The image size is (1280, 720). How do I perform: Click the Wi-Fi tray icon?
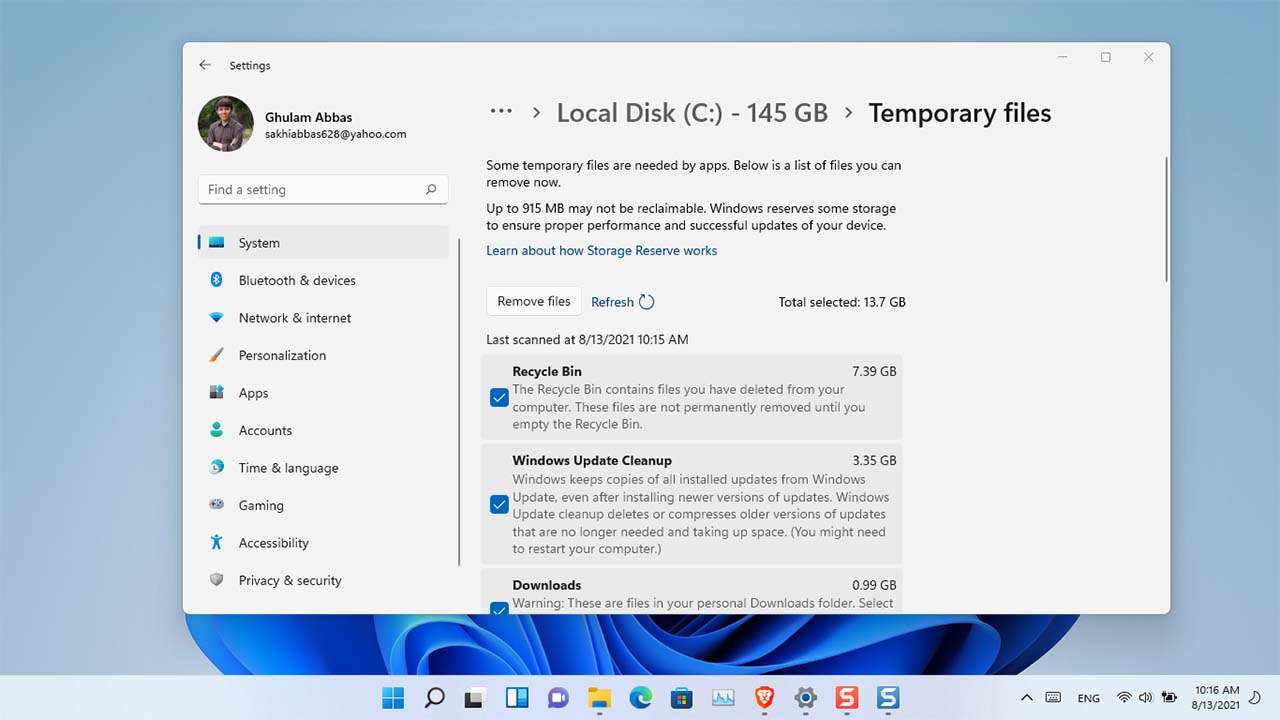click(1124, 698)
